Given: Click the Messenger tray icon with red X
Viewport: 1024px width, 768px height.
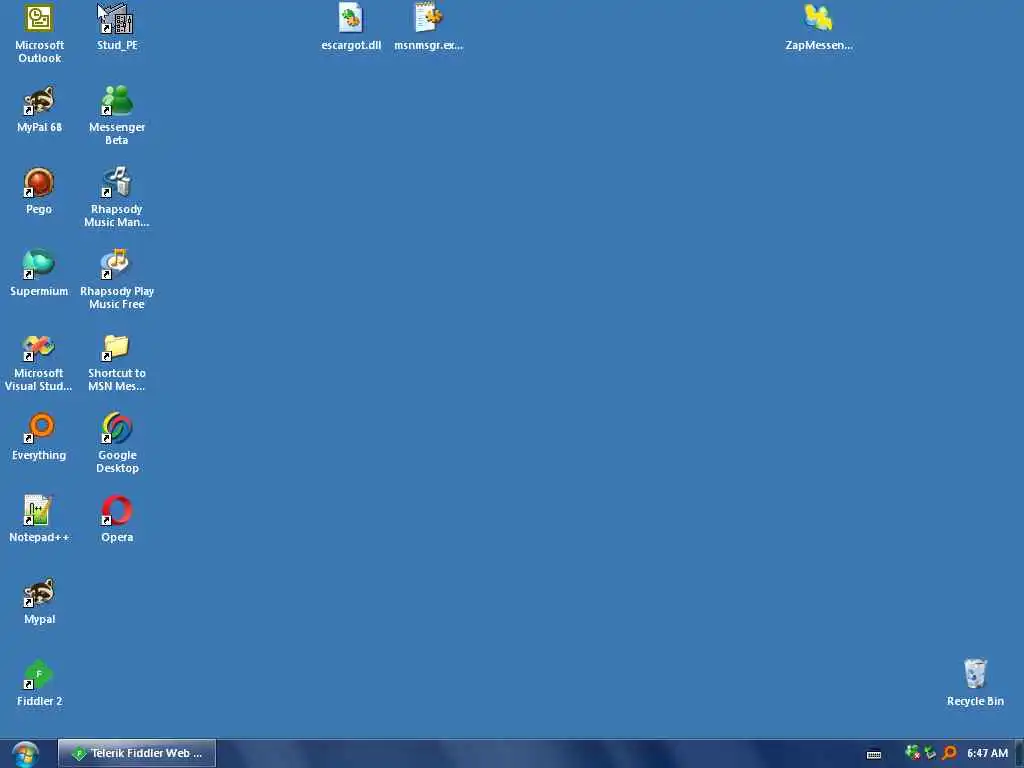Looking at the screenshot, I should tap(912, 753).
